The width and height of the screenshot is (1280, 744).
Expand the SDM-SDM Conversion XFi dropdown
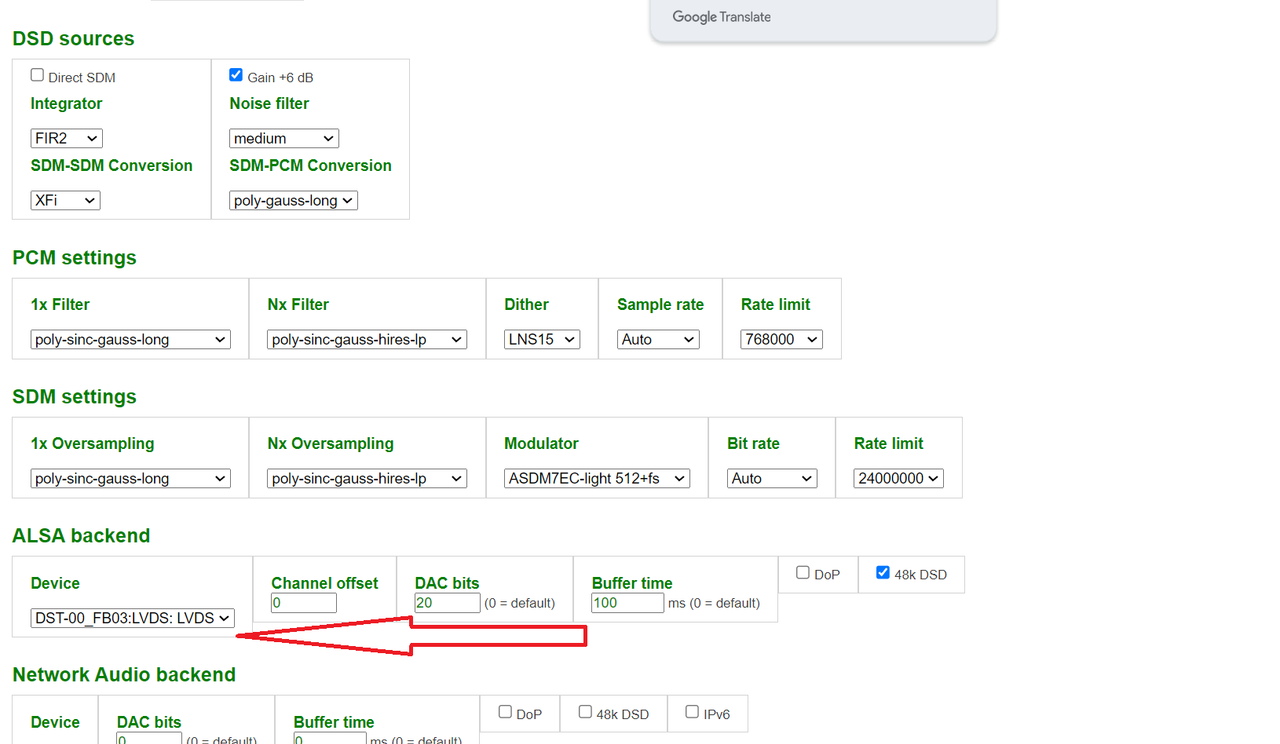65,201
